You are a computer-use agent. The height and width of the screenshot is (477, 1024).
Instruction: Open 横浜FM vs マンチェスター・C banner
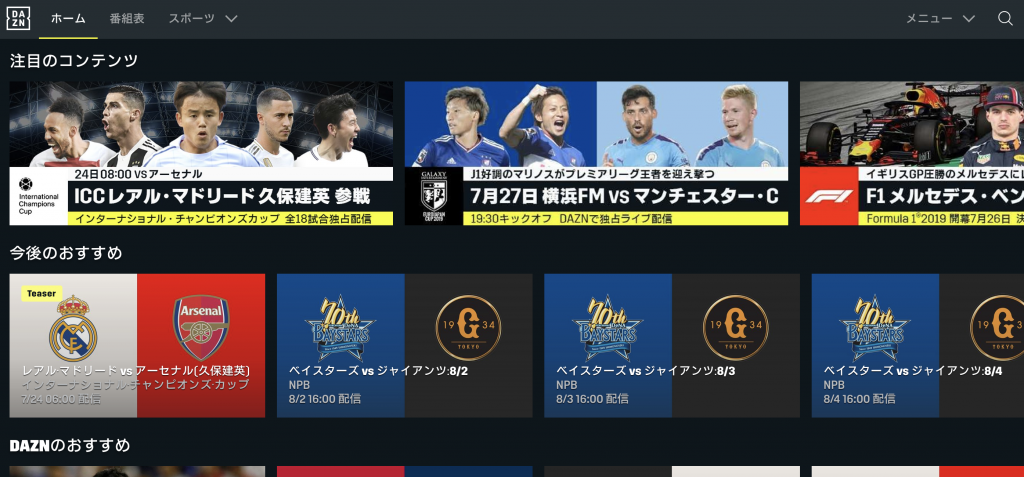pos(596,154)
